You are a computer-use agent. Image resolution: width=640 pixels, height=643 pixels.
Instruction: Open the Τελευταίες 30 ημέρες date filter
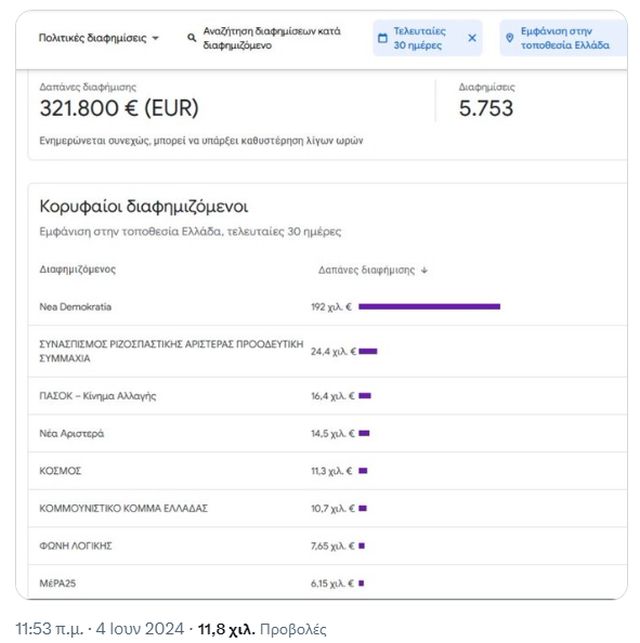pyautogui.click(x=419, y=38)
